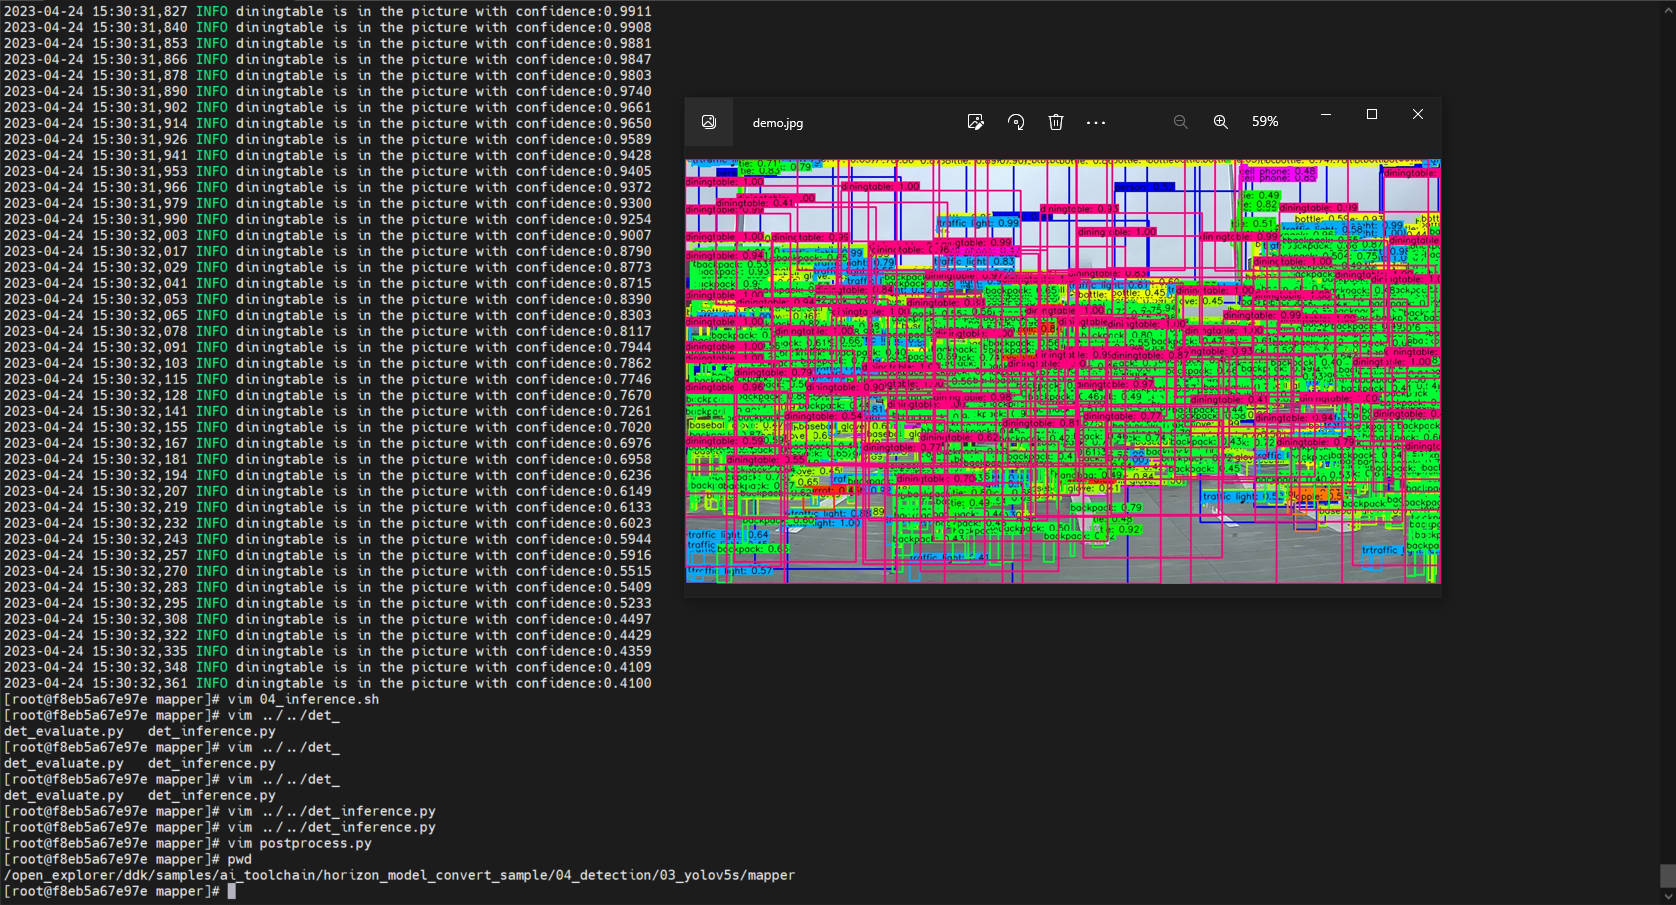Delete the image with the trash icon
Image resolution: width=1676 pixels, height=905 pixels.
point(1056,122)
